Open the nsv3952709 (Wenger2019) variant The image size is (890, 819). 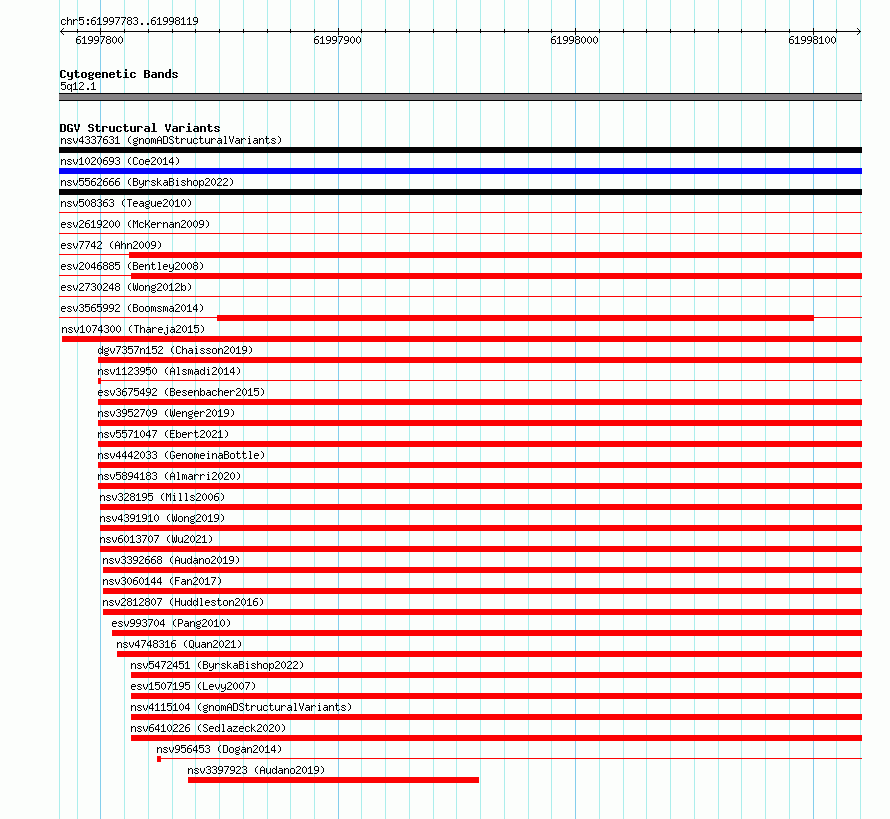pos(166,413)
